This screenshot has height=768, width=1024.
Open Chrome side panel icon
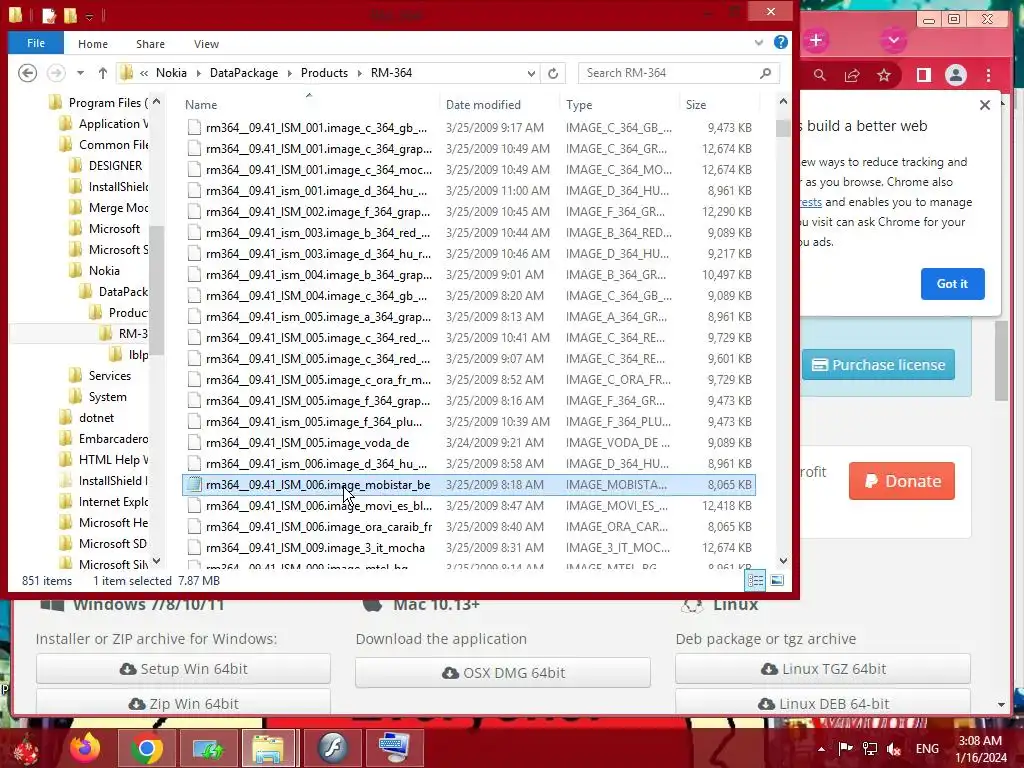click(x=923, y=75)
